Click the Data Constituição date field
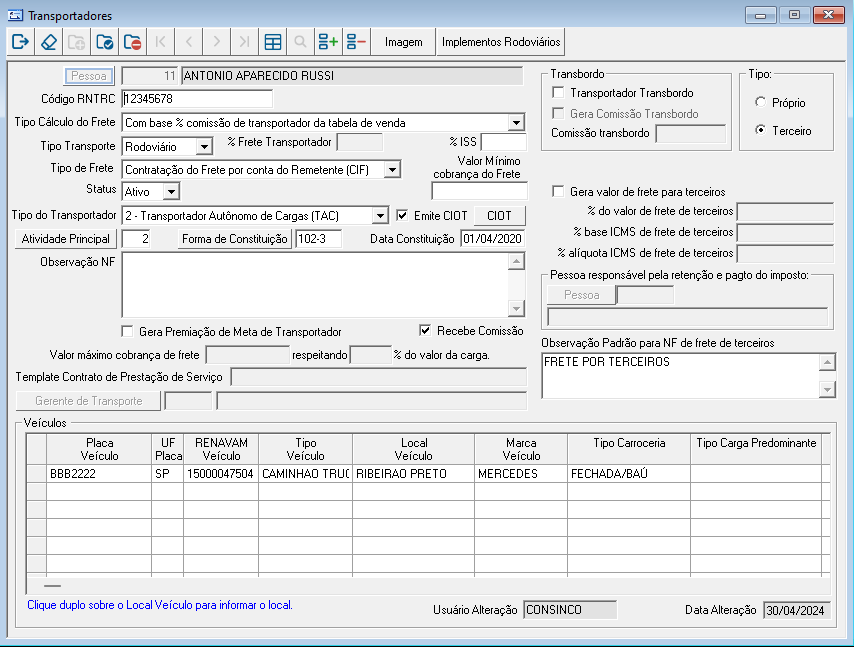 (x=492, y=239)
